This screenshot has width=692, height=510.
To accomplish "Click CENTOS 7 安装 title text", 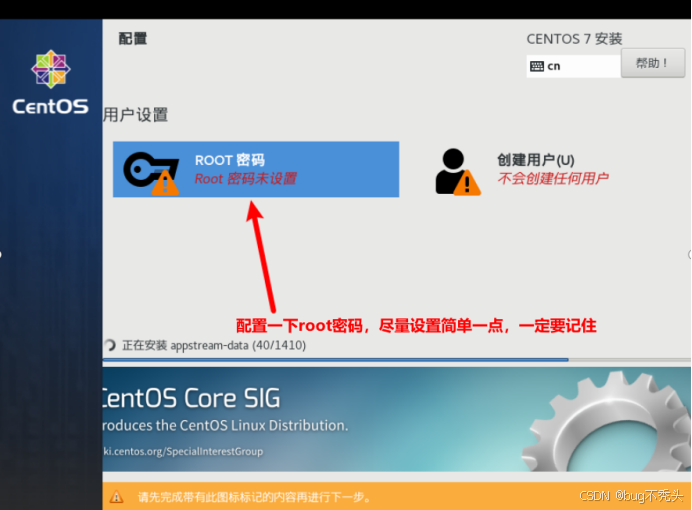I will (574, 39).
